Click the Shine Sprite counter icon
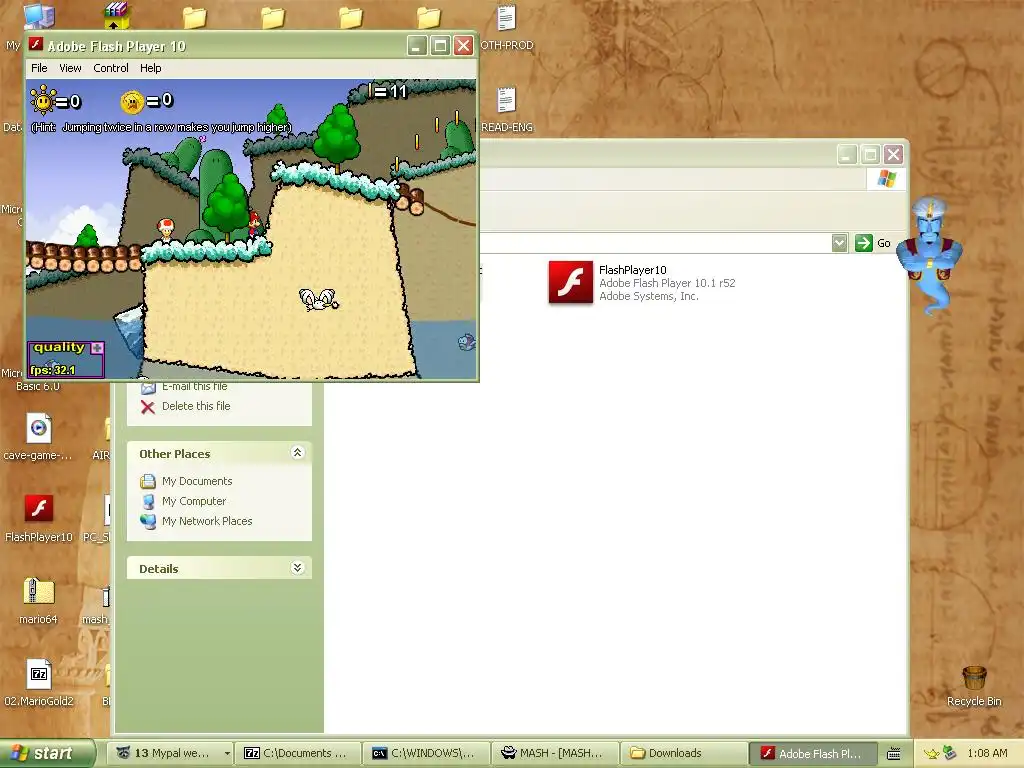The height and width of the screenshot is (768, 1024). (43, 101)
